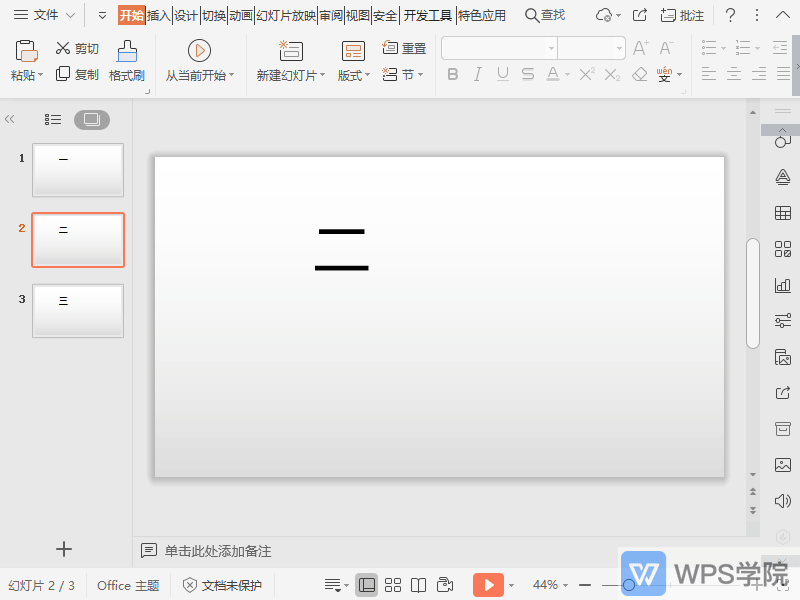Click the zoom slider in status bar

click(629, 585)
